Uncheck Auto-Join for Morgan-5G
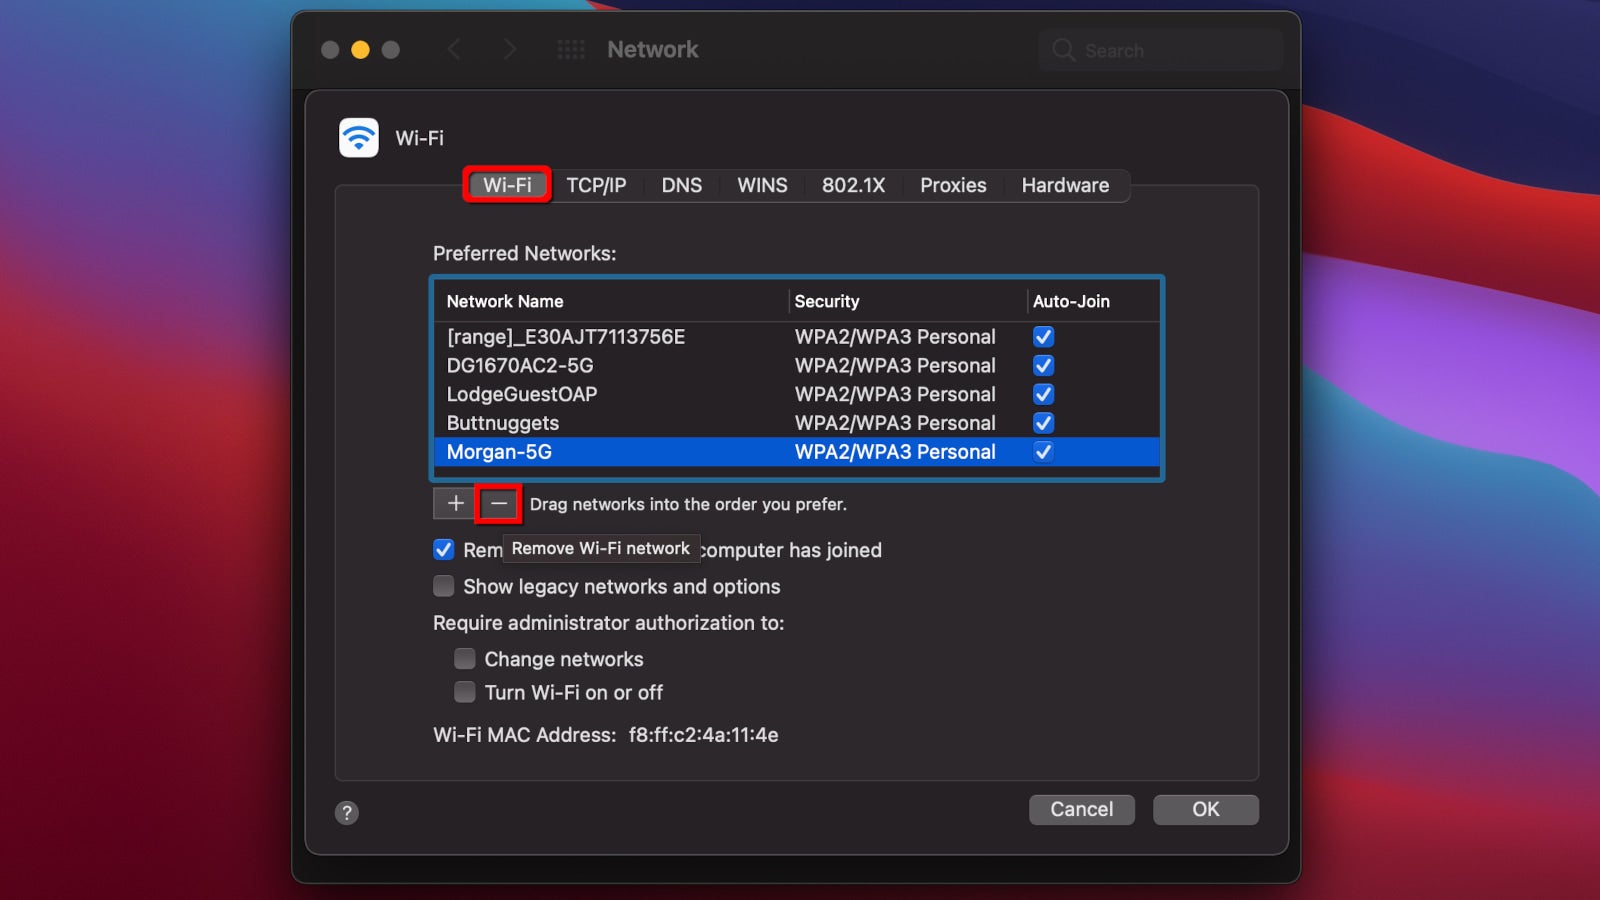The height and width of the screenshot is (900, 1600). (1043, 451)
